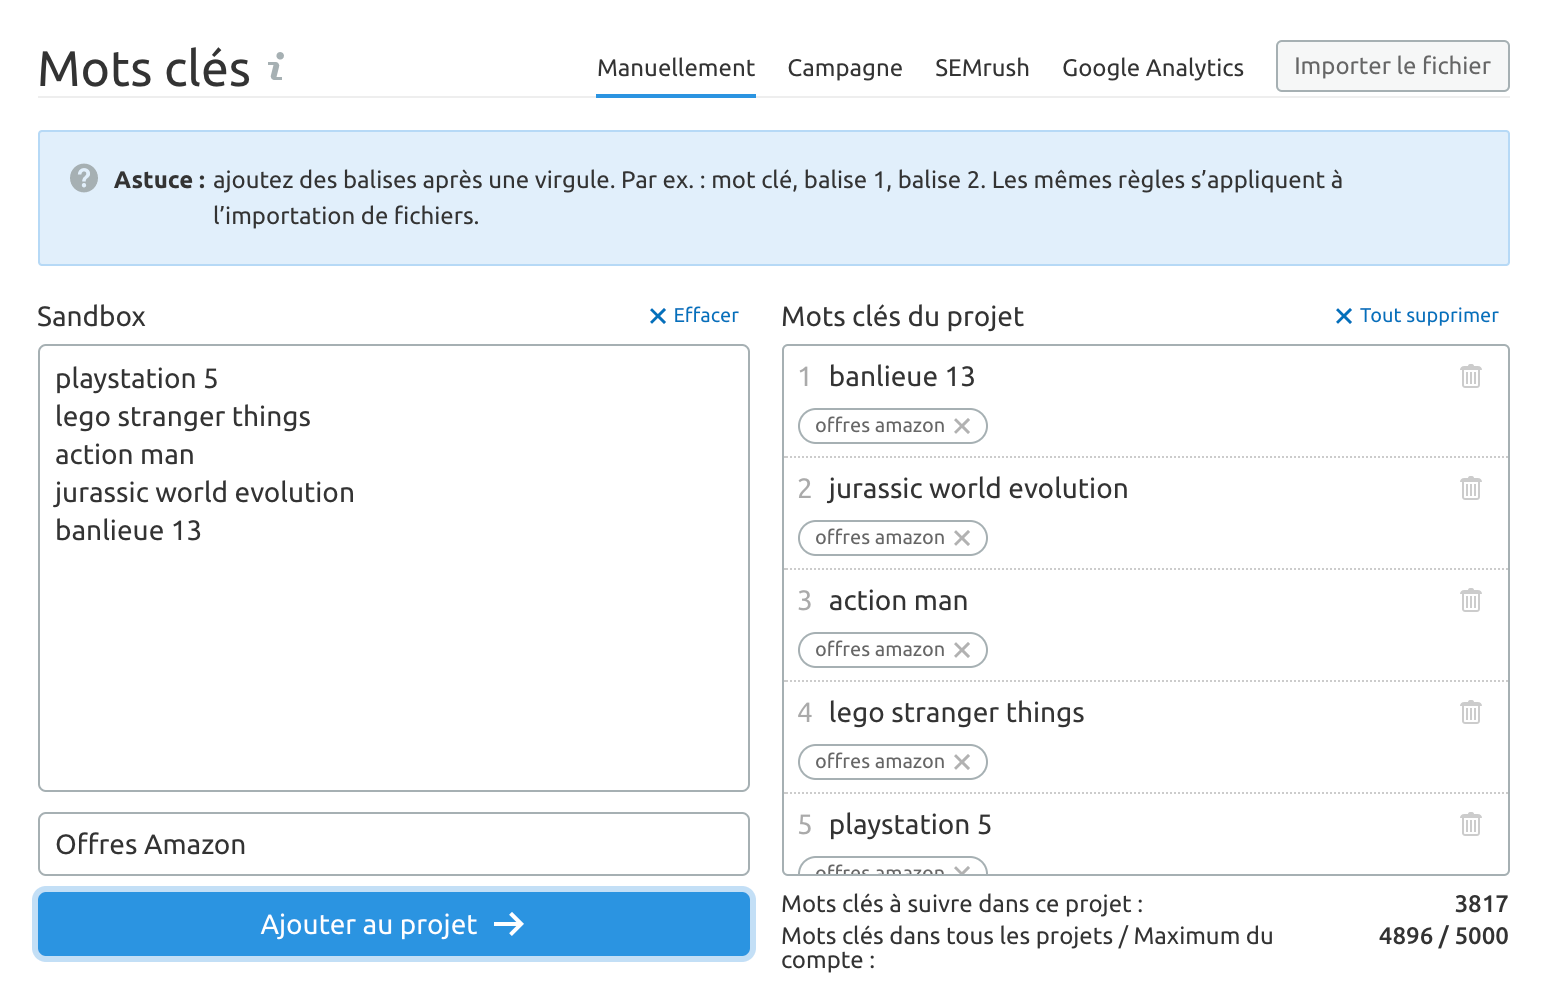
Task: Remove offres amazon tag from lego stranger things
Action: click(962, 762)
